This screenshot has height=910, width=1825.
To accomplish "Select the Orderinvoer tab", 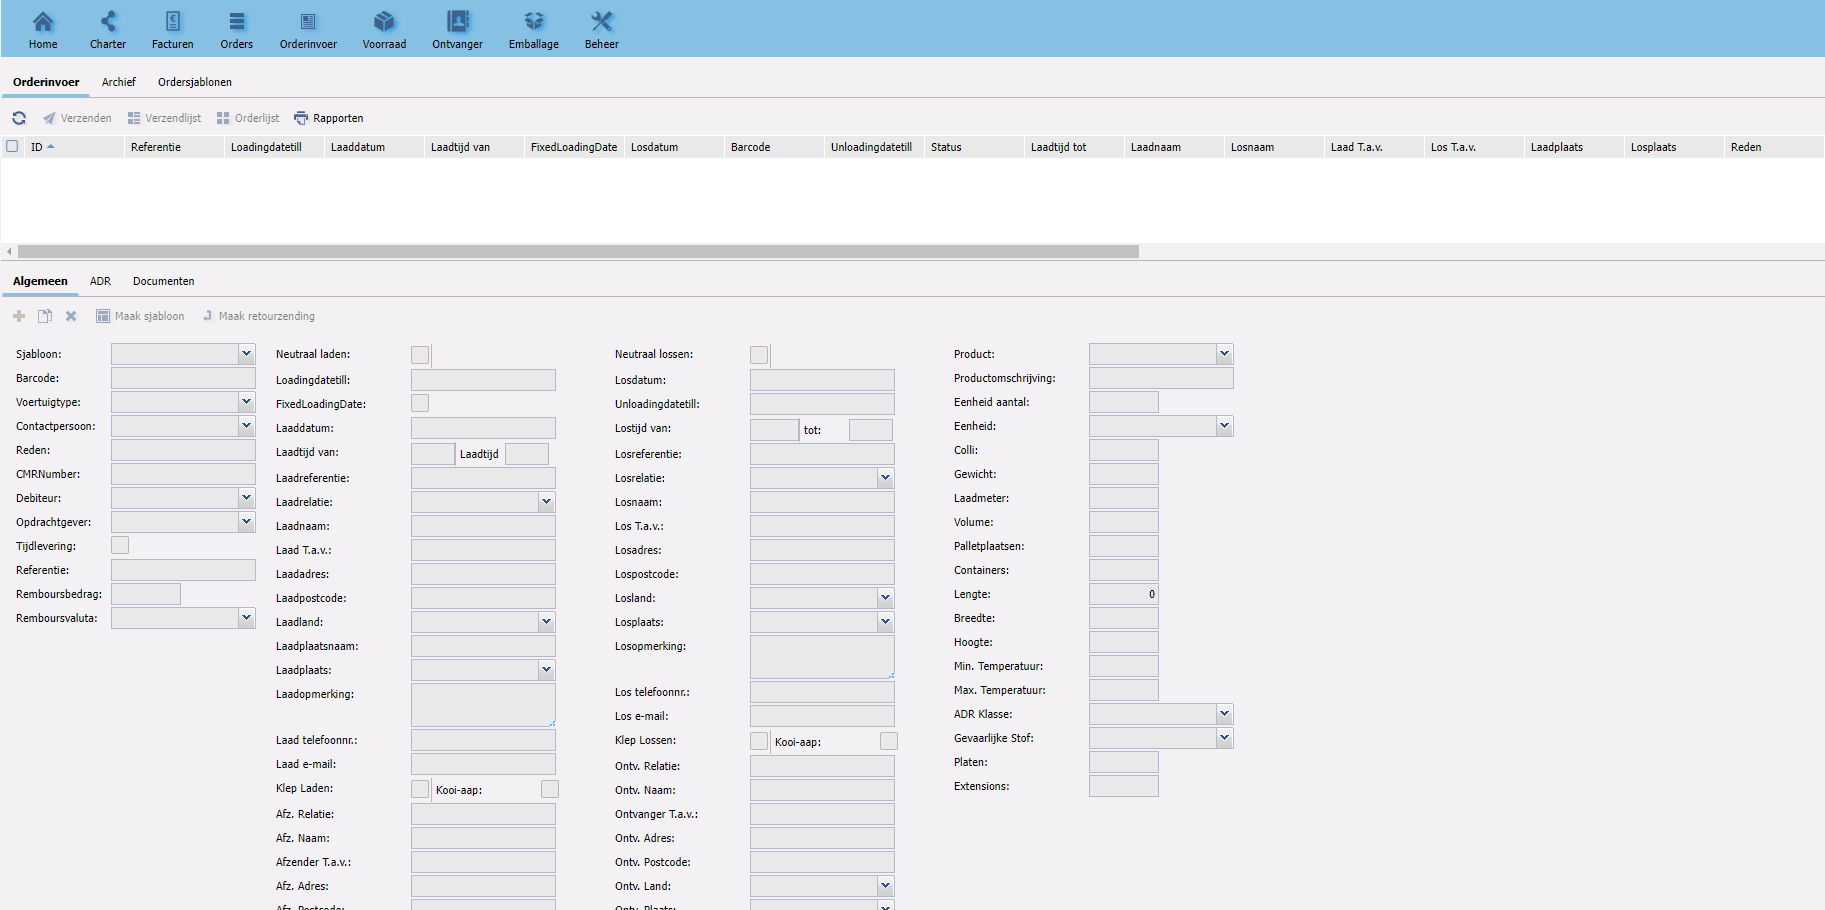I will (46, 82).
